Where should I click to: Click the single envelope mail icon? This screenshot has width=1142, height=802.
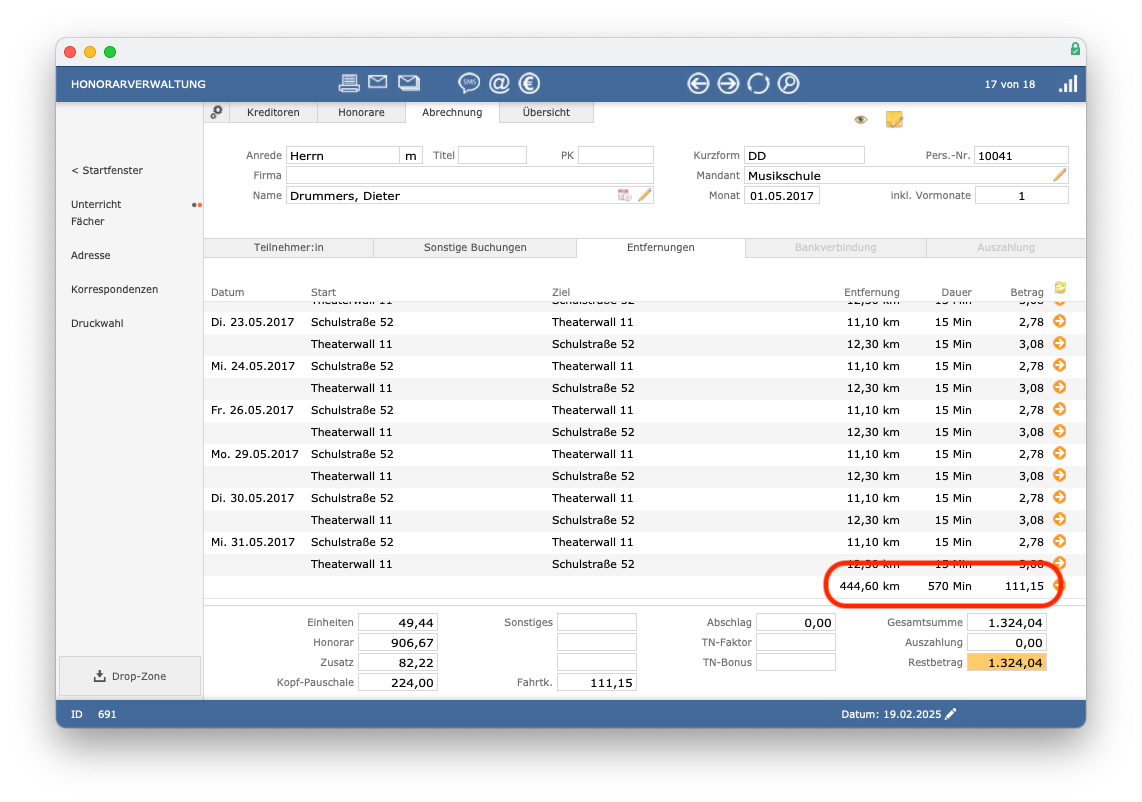[378, 82]
